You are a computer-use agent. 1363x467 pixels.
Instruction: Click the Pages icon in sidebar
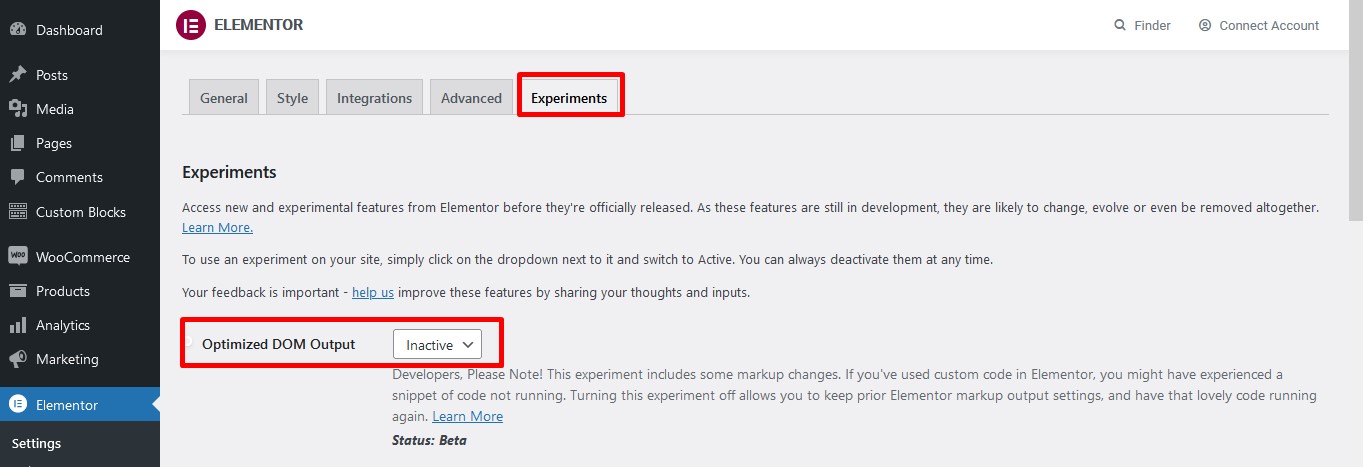click(x=18, y=143)
